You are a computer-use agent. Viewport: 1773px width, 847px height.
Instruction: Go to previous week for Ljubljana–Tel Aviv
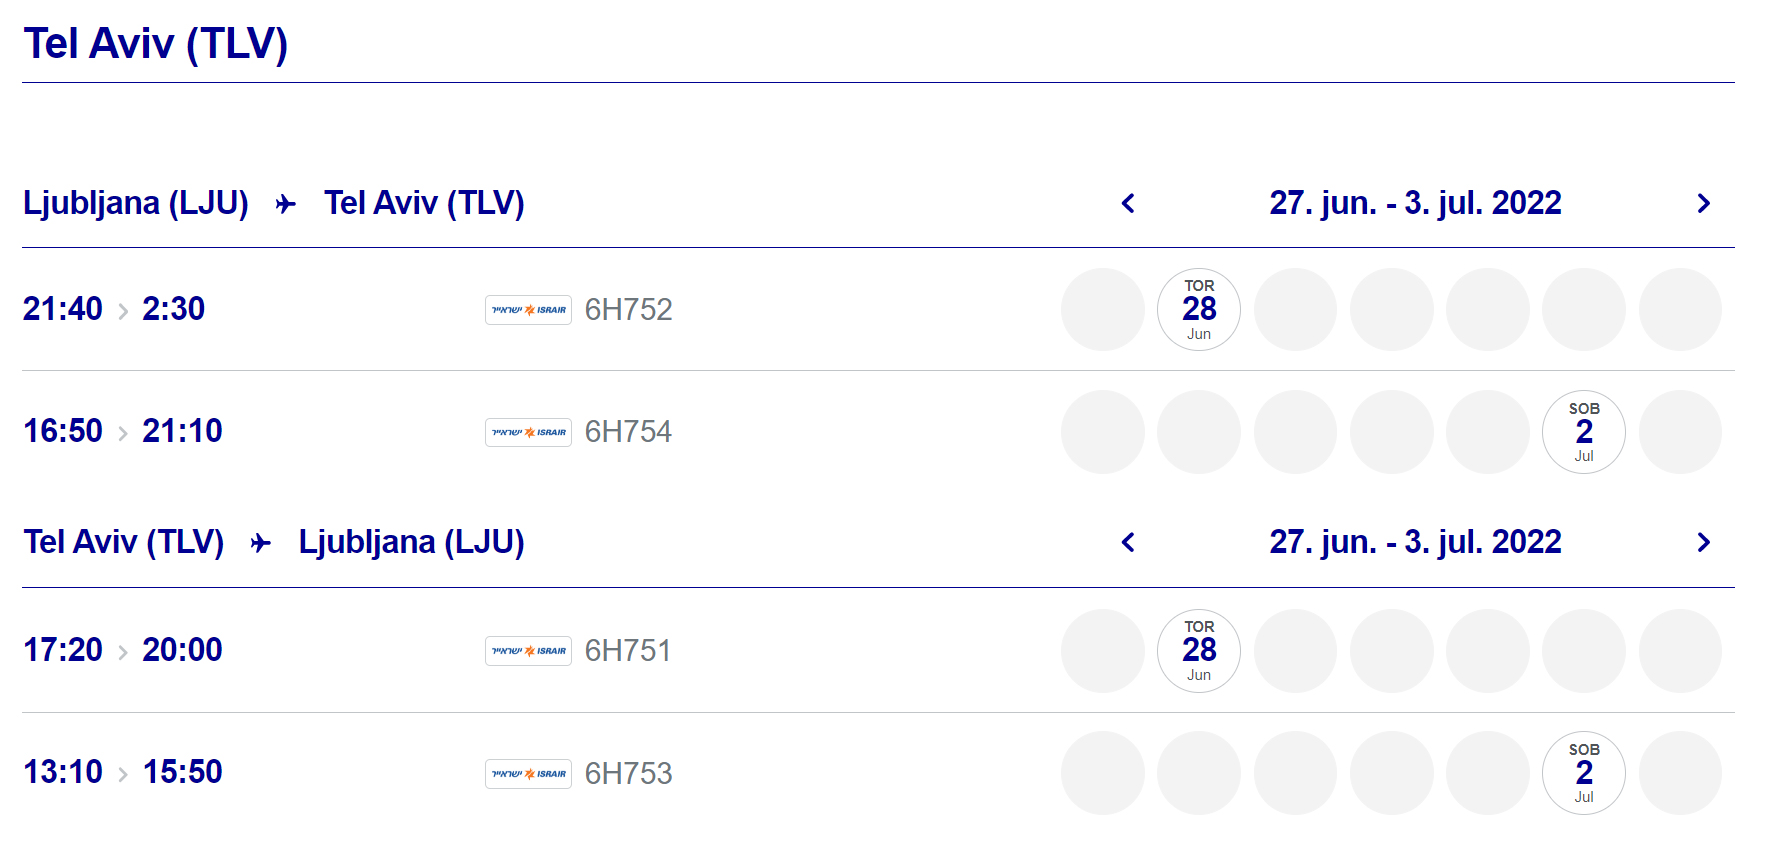[1128, 204]
